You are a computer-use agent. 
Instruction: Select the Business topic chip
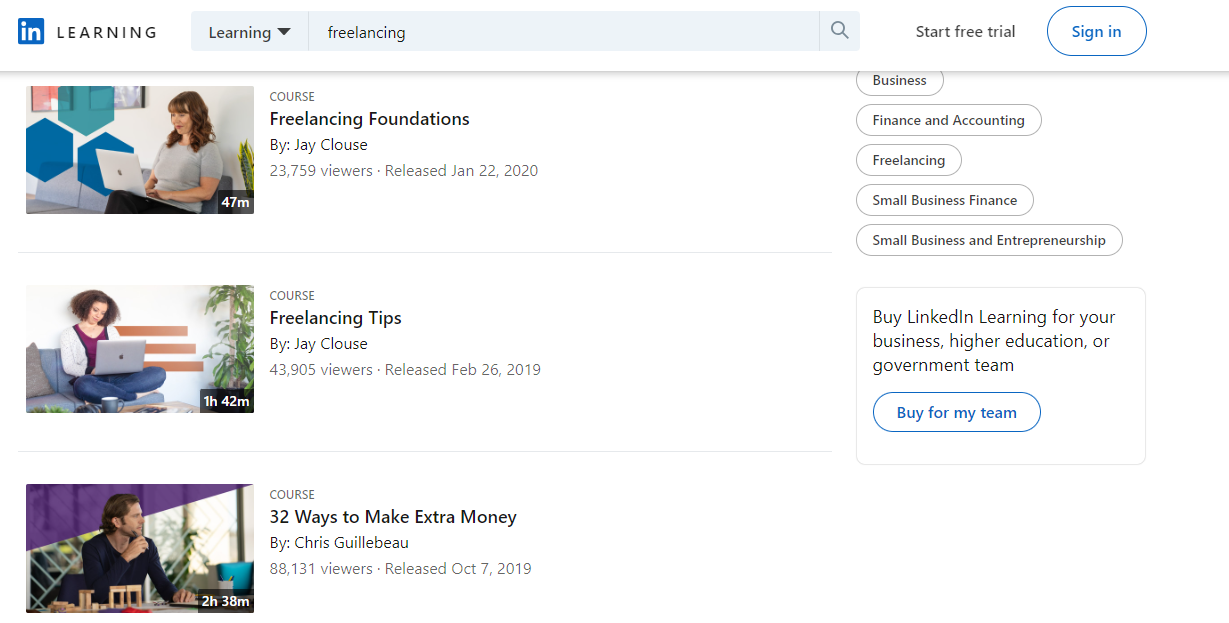coord(899,80)
